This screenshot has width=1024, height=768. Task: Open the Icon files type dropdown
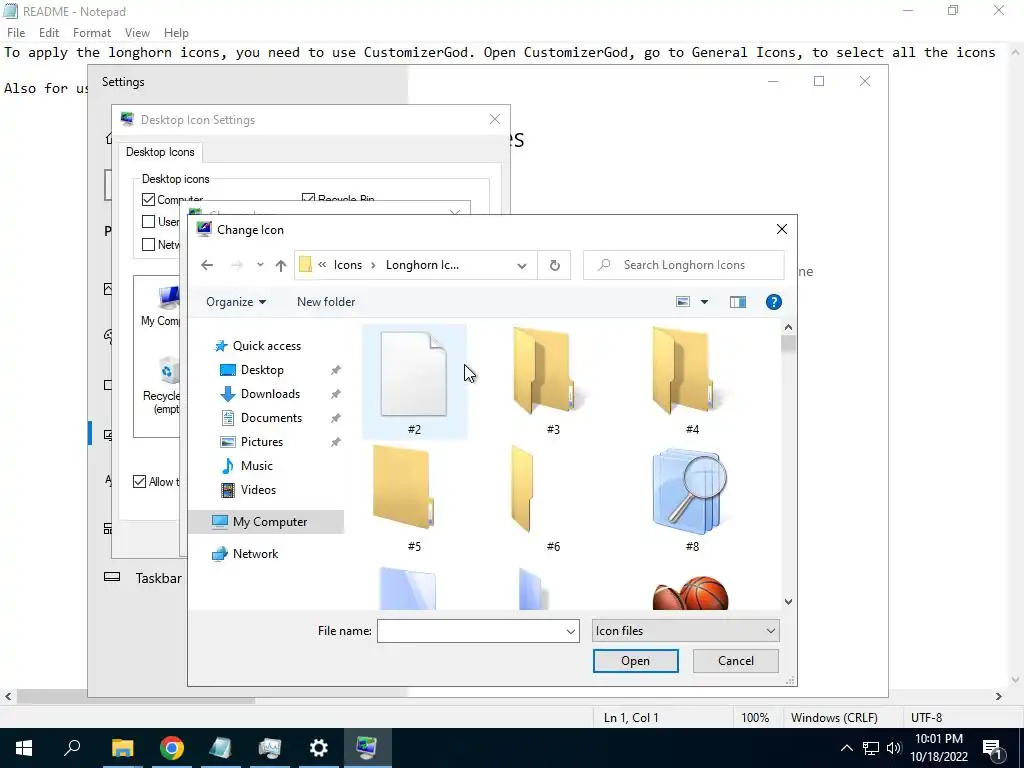click(685, 631)
